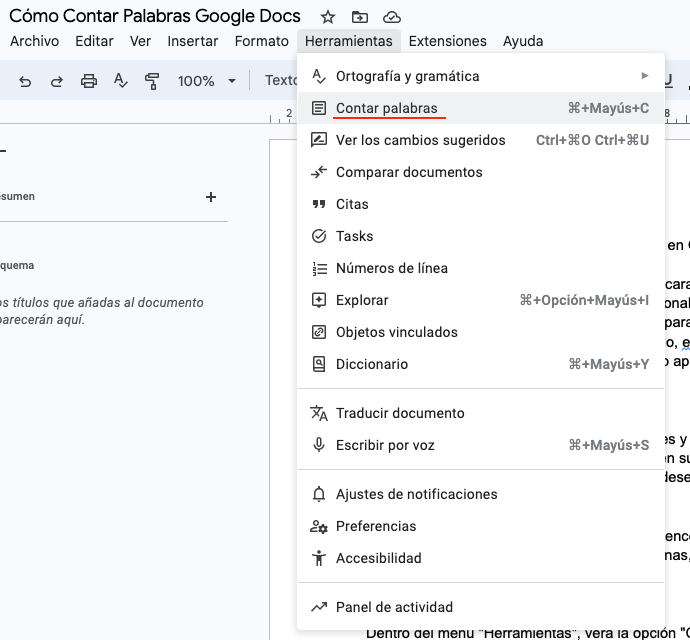
Task: Click the voice typing microphone icon
Action: point(319,445)
